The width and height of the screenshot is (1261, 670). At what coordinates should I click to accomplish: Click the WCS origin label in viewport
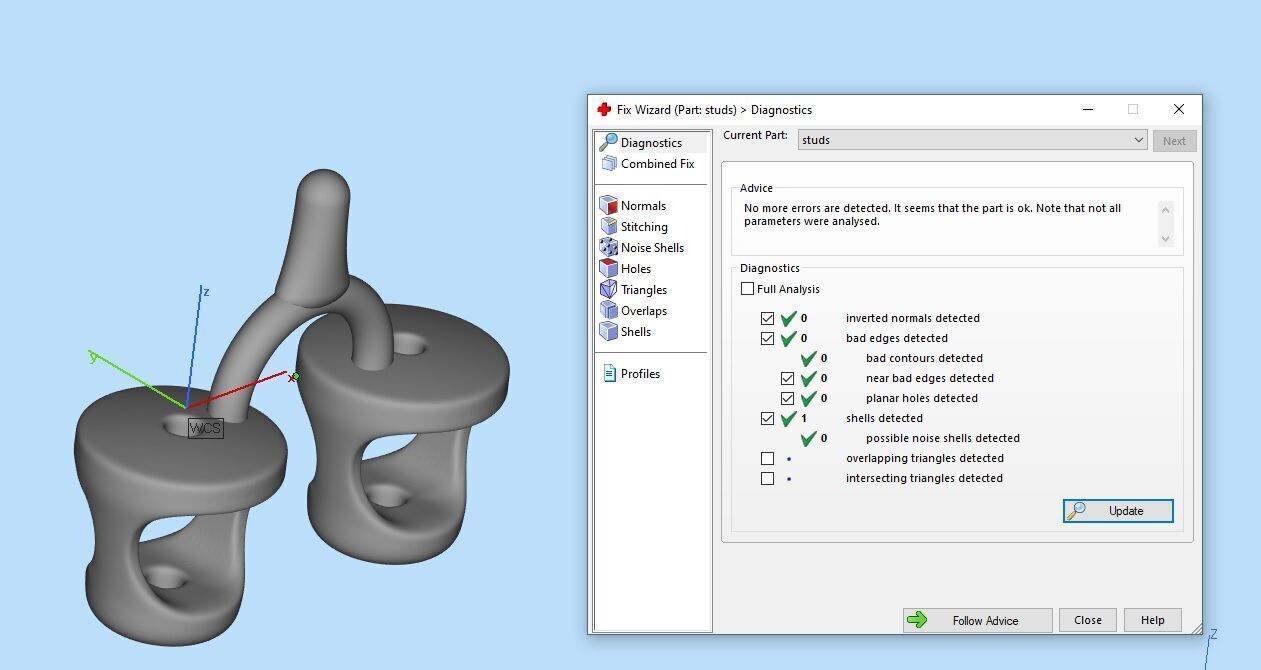[205, 428]
